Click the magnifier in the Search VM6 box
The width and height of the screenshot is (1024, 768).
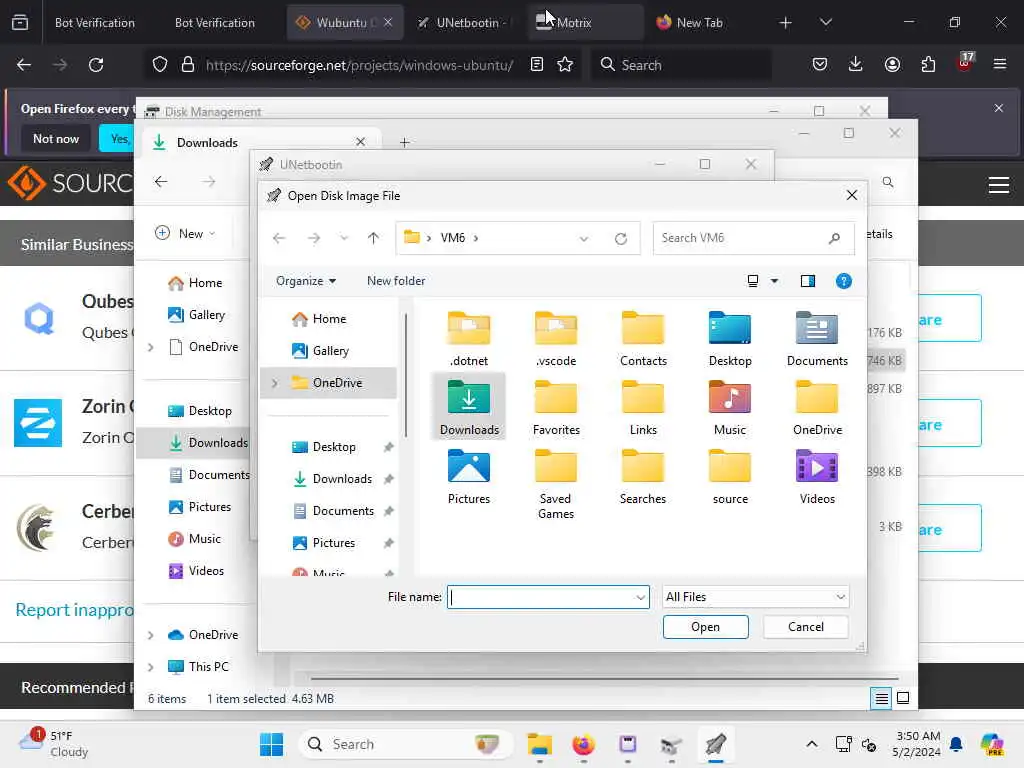click(x=834, y=238)
